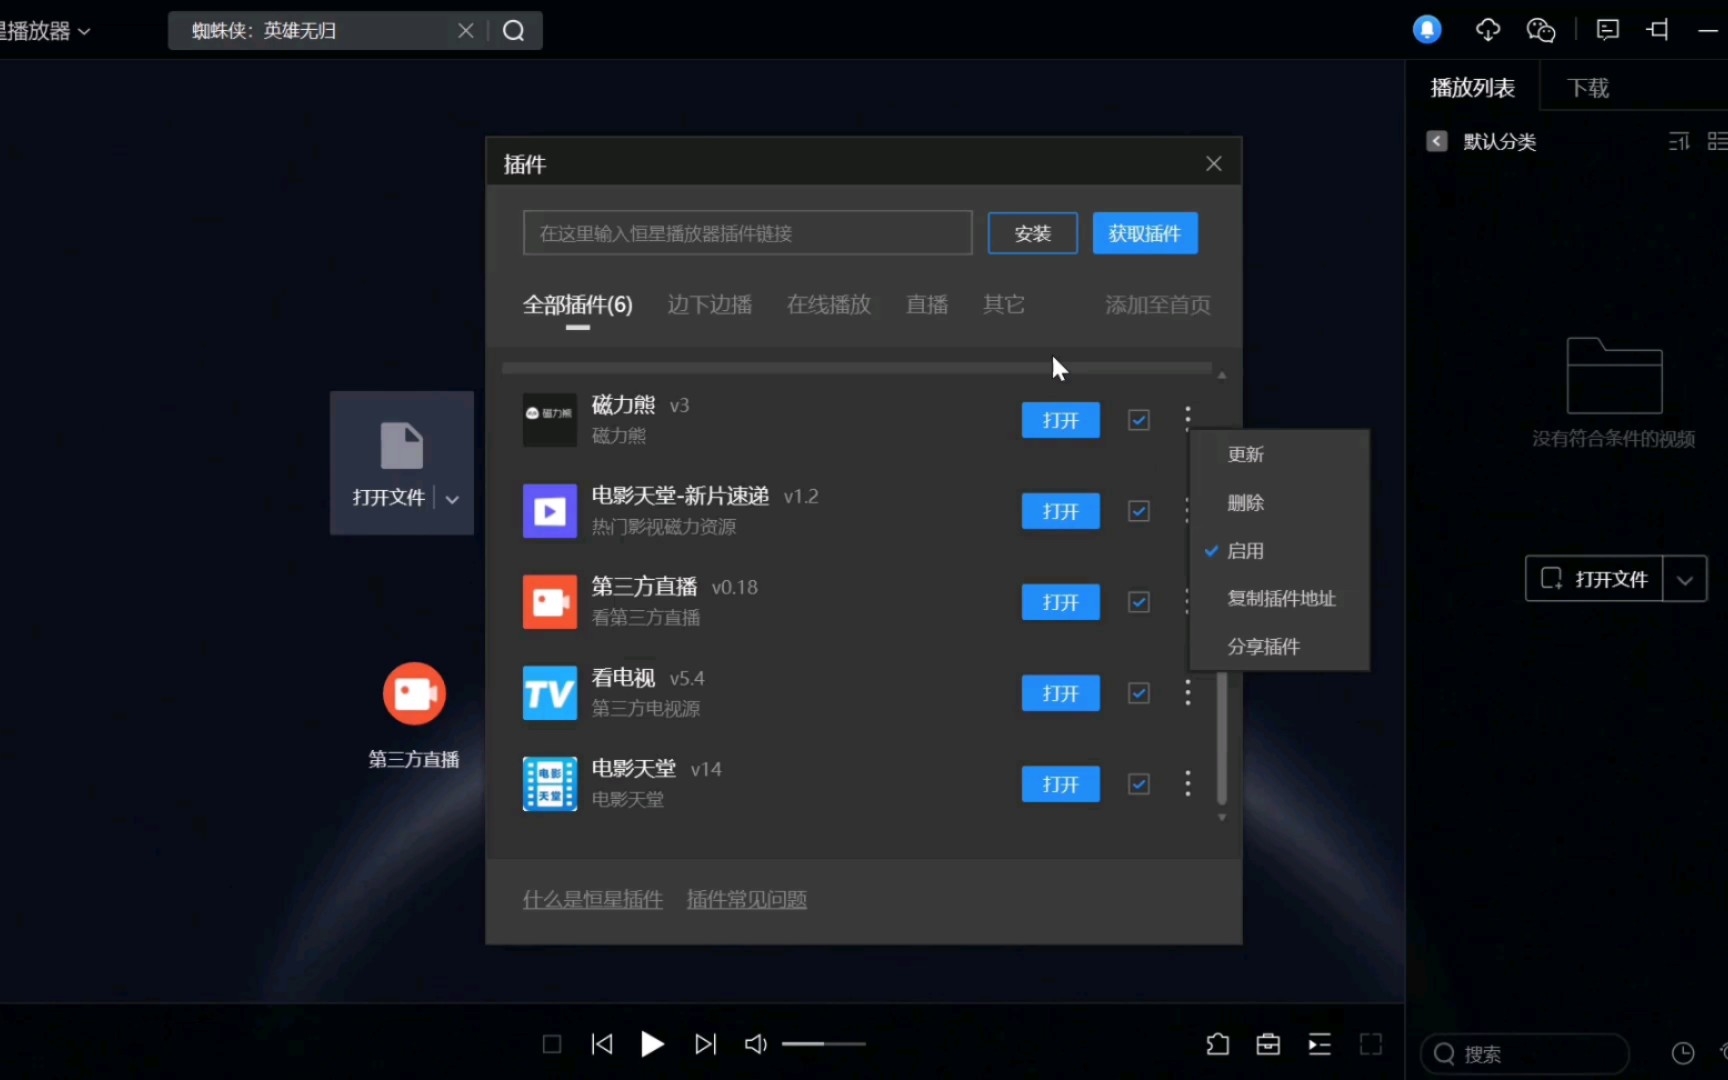Uncheck the 看电视 plugin checkbox

(1139, 693)
